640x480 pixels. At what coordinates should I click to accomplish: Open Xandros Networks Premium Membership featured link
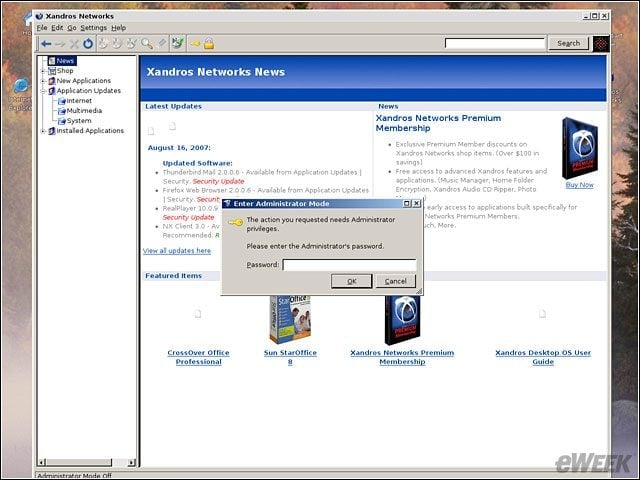[x=402, y=357]
